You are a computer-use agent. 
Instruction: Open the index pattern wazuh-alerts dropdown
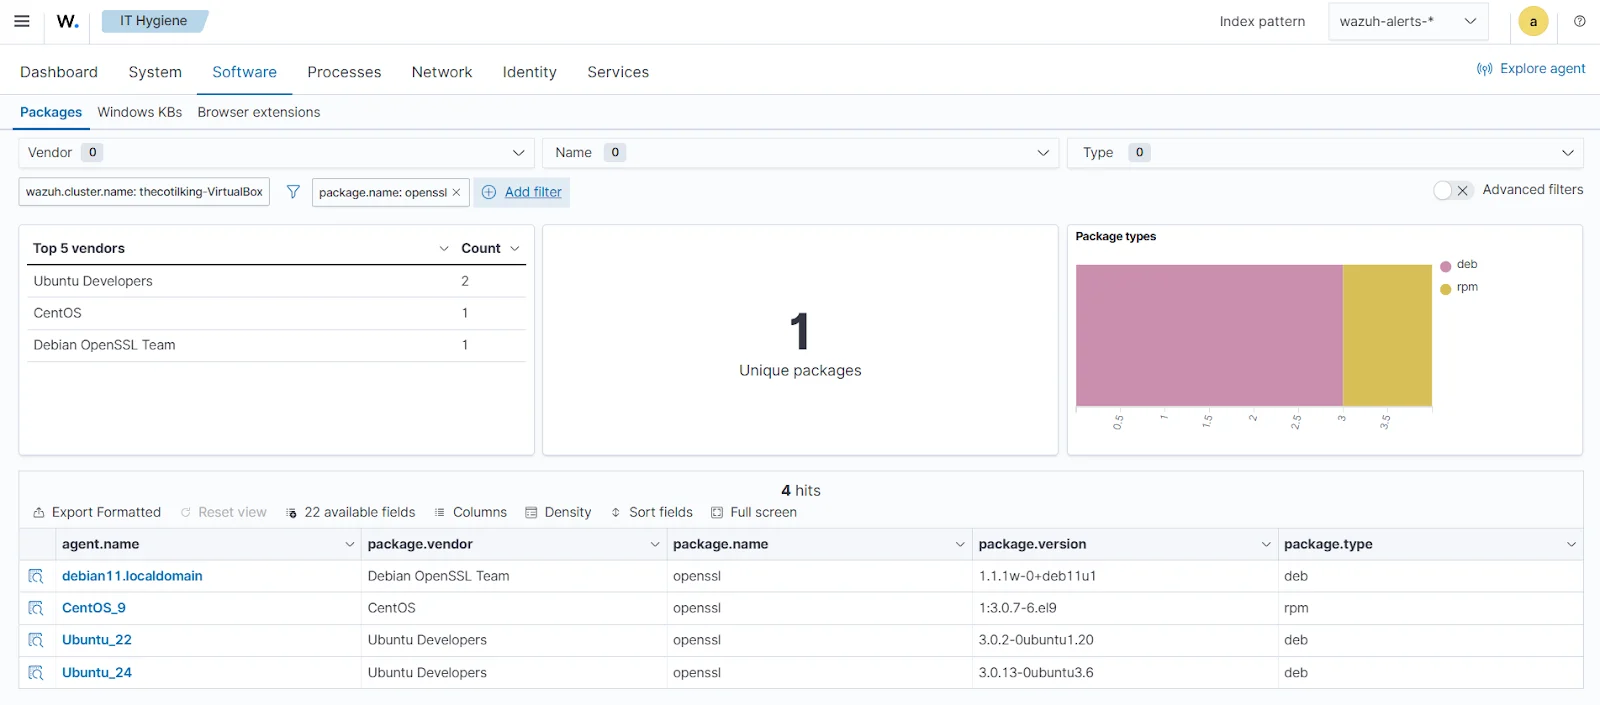coord(1407,21)
